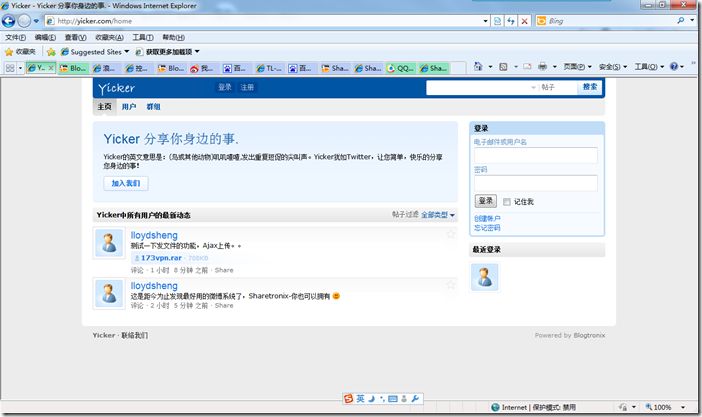
Task: Star the 173vpn.rar post
Action: (451, 234)
